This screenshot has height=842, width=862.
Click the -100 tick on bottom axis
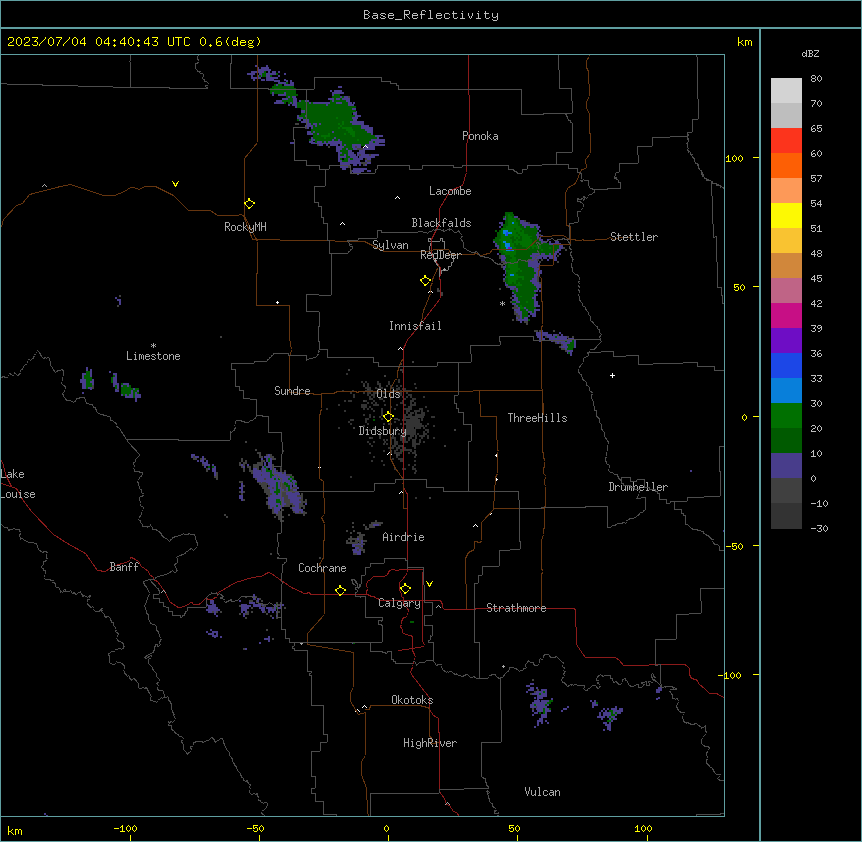pos(125,828)
